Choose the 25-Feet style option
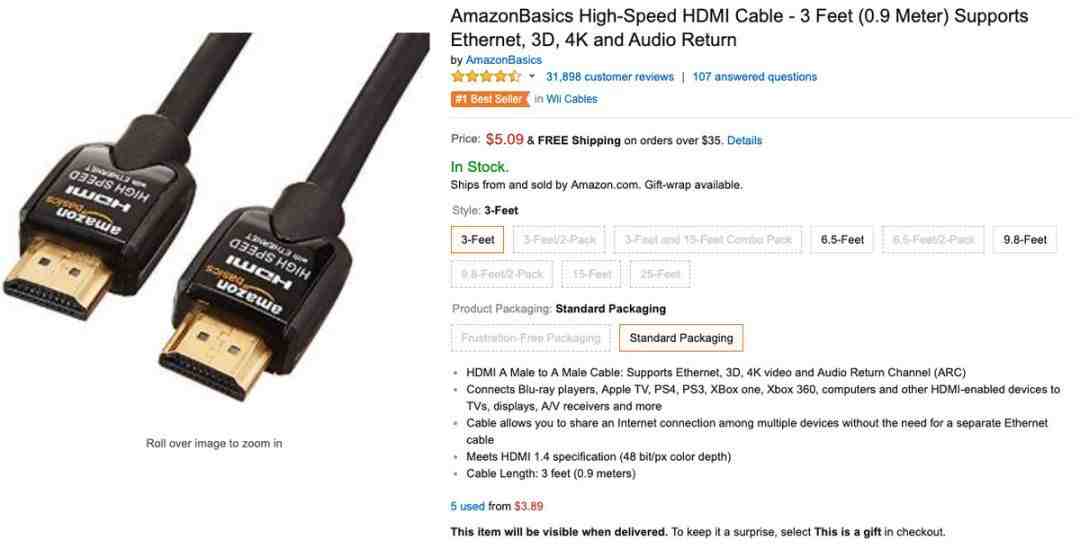1080x550 pixels. [x=660, y=274]
